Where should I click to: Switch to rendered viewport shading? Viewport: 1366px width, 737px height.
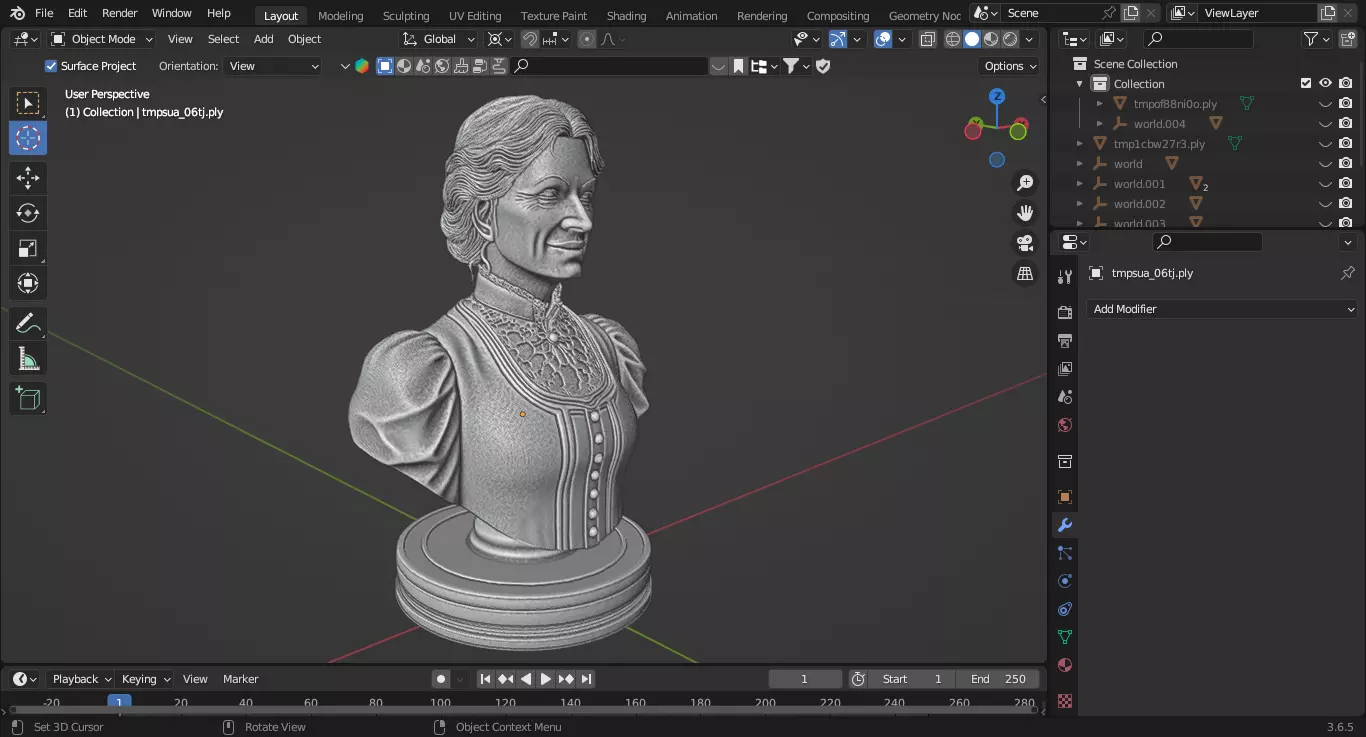click(1010, 39)
